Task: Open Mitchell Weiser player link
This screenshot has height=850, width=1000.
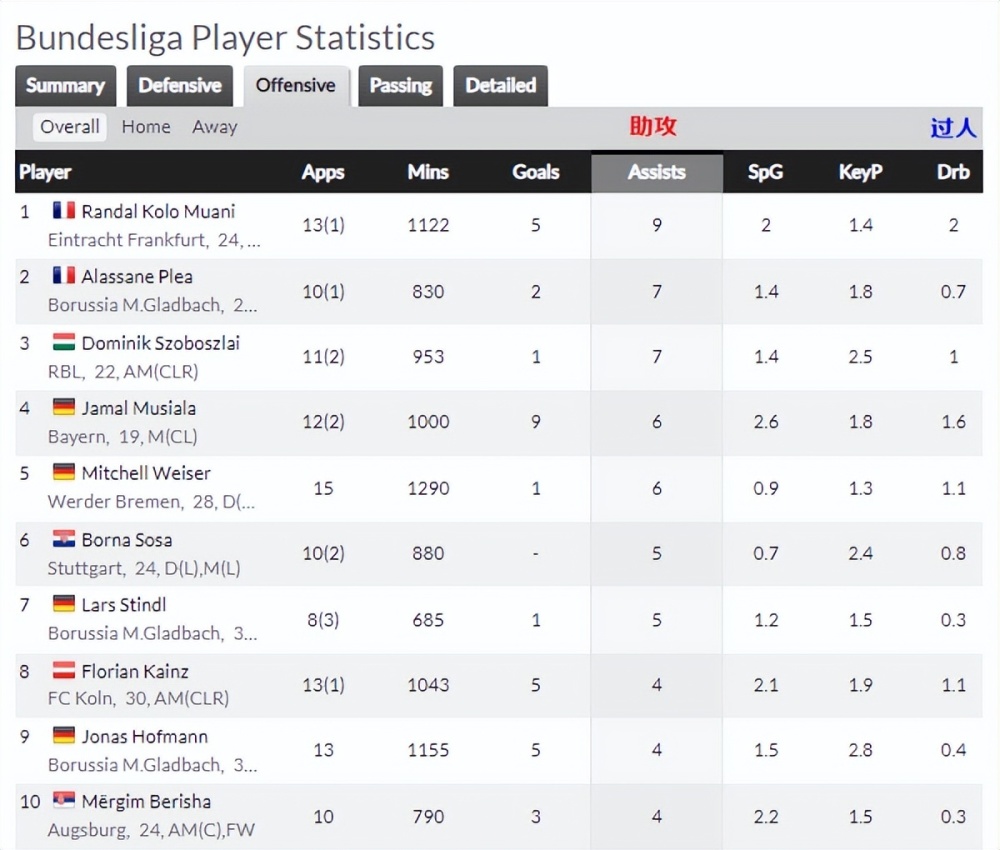Action: [146, 473]
